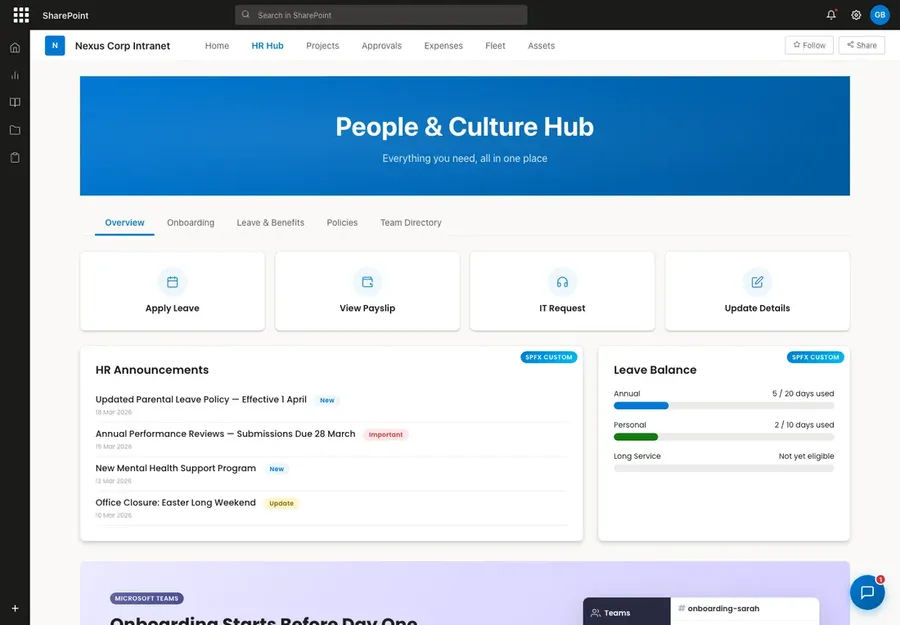Click SPFX CUSTOM badge on HR Announcements
Image resolution: width=900 pixels, height=625 pixels.
click(549, 357)
